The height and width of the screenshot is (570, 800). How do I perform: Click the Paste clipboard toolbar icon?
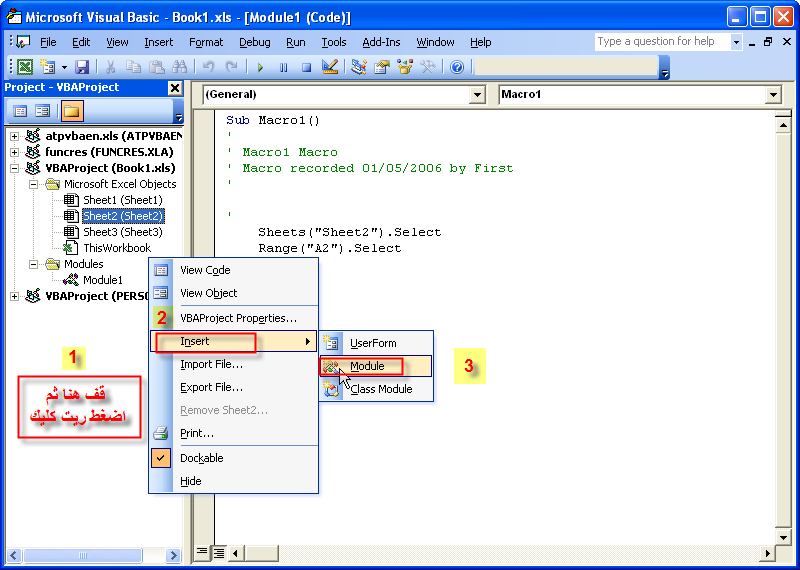156,67
